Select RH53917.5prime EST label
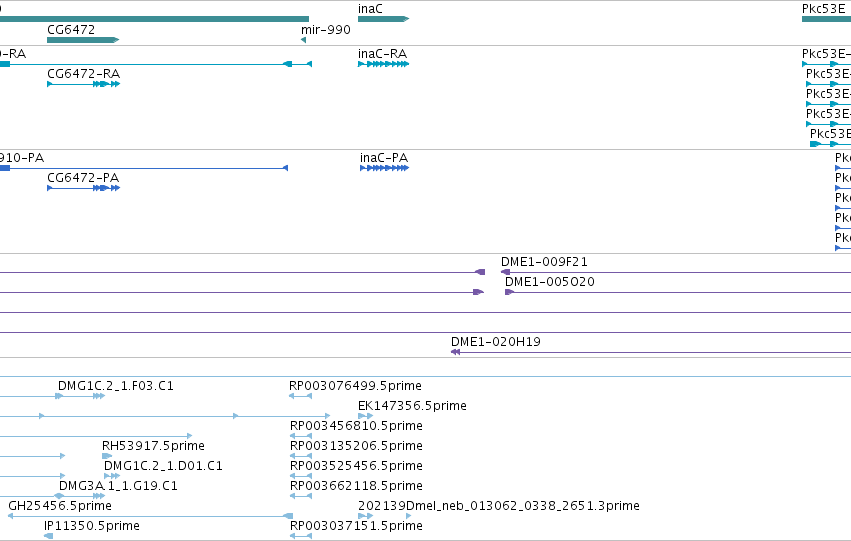This screenshot has width=851, height=541. click(153, 446)
